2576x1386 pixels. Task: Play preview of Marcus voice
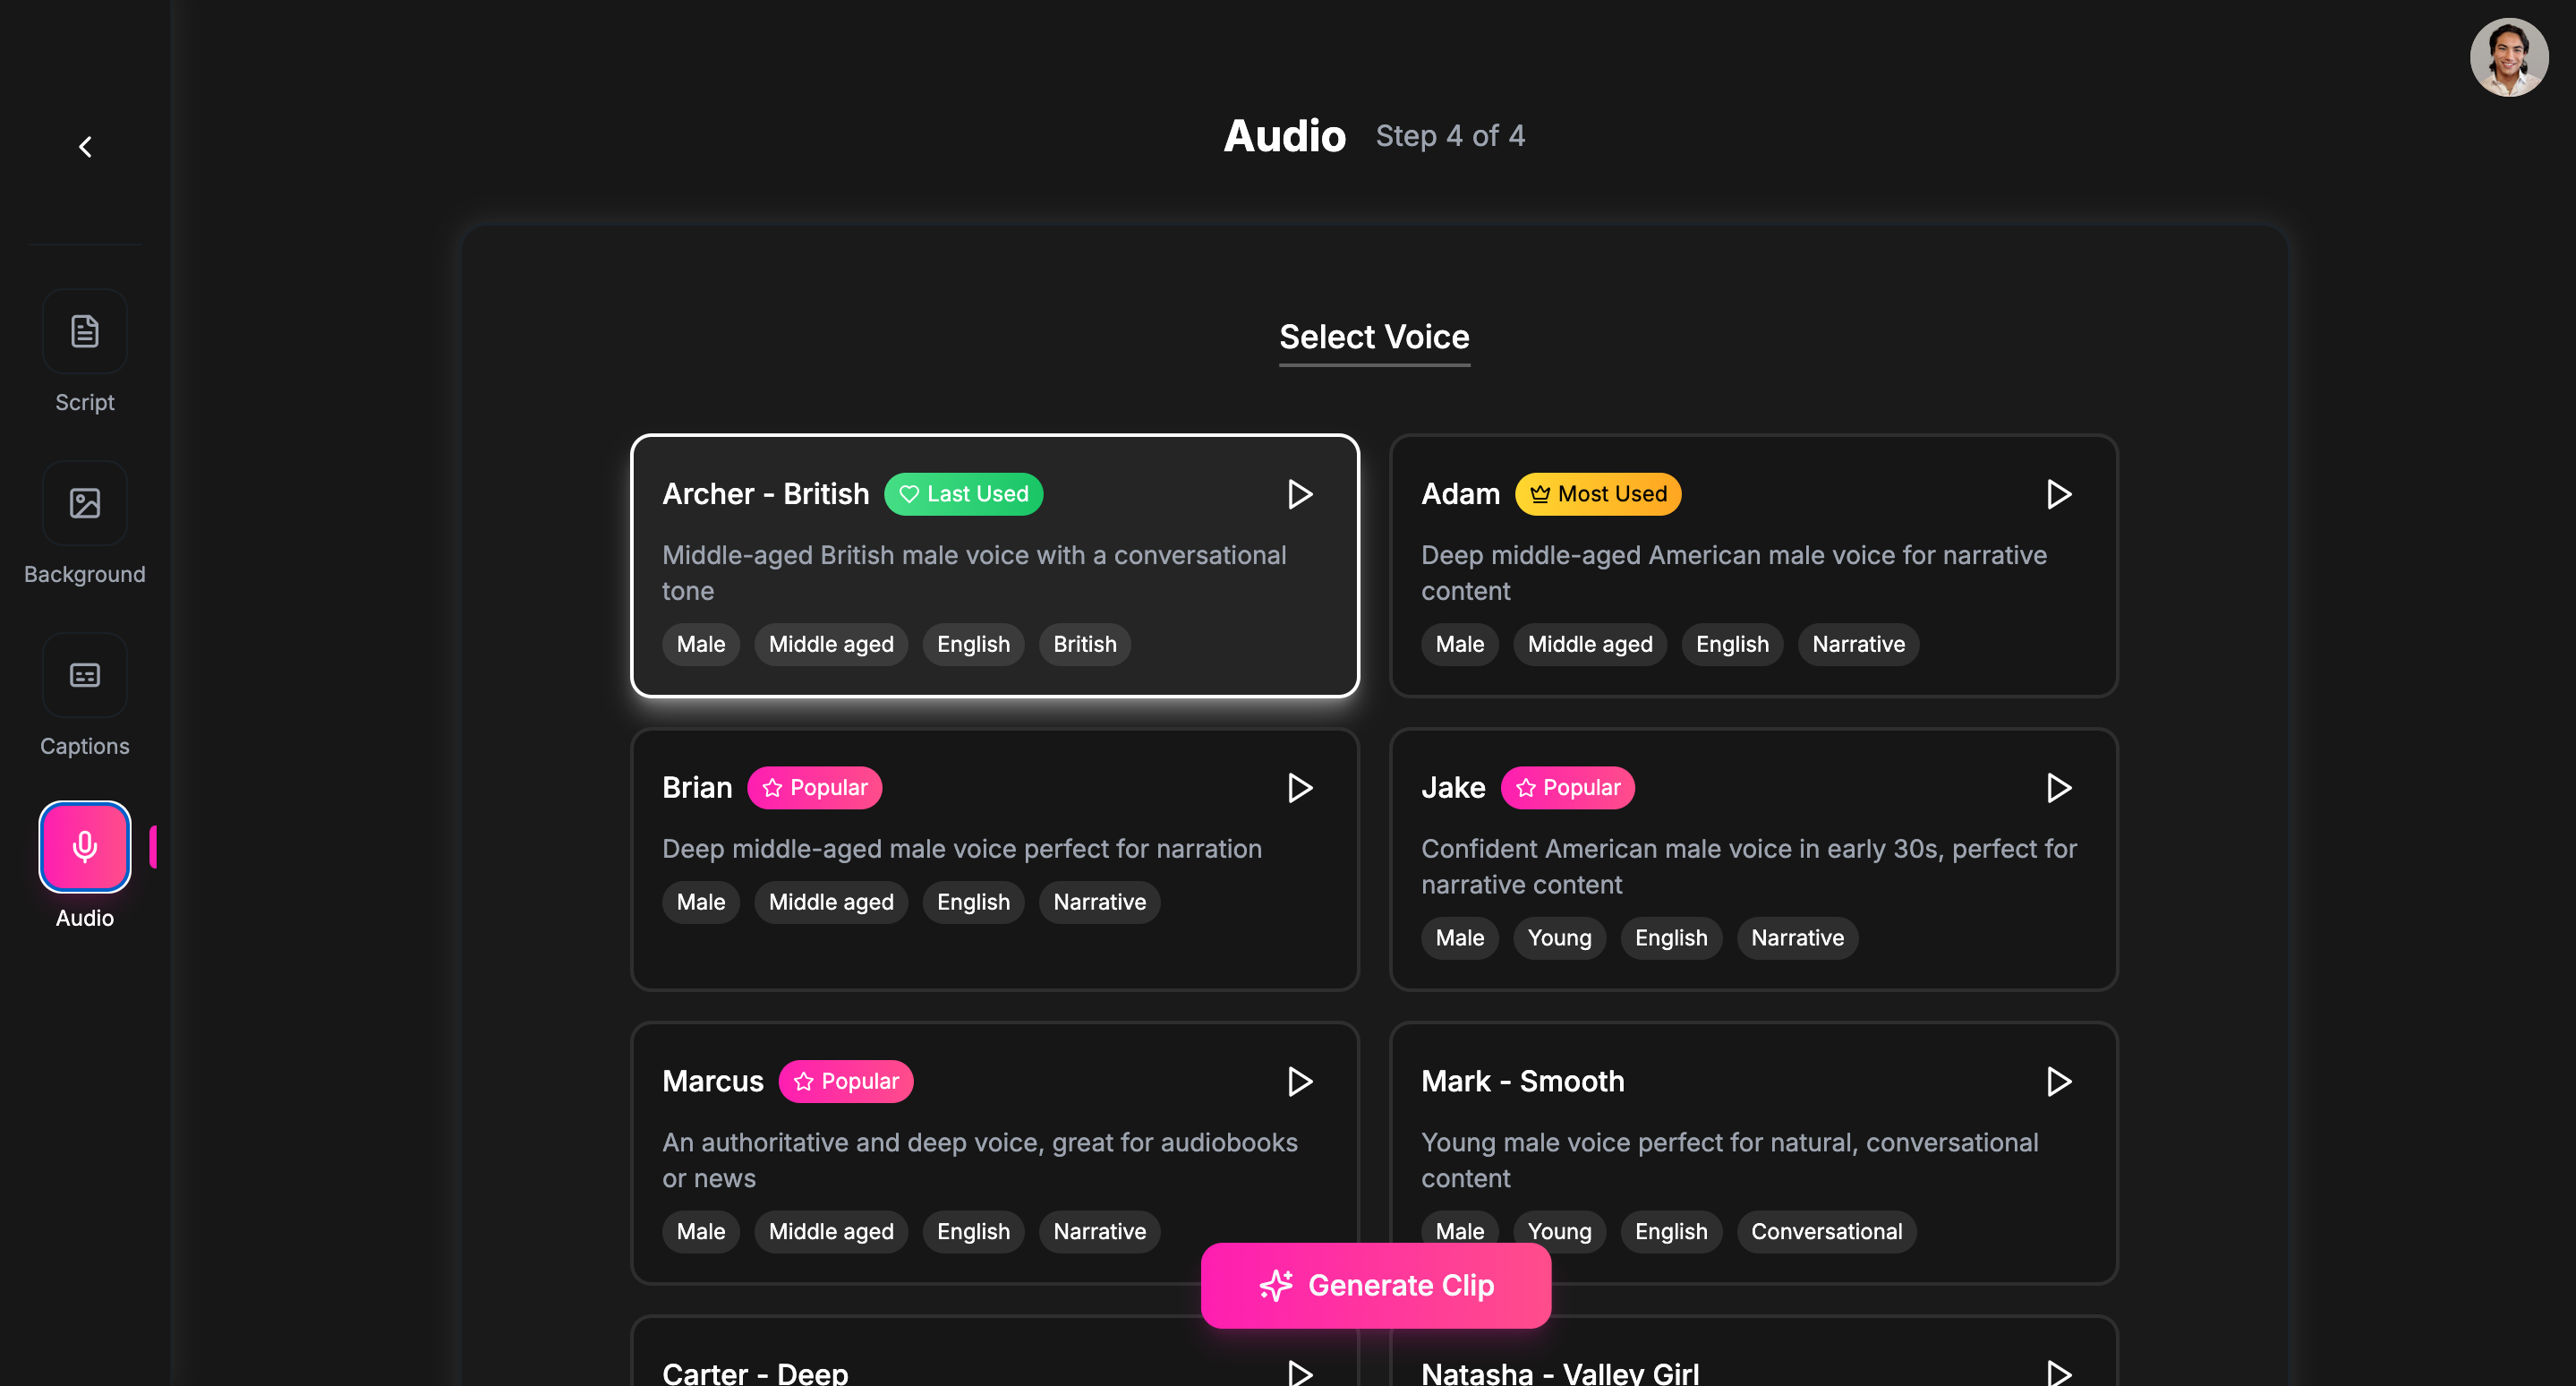(x=1299, y=1081)
